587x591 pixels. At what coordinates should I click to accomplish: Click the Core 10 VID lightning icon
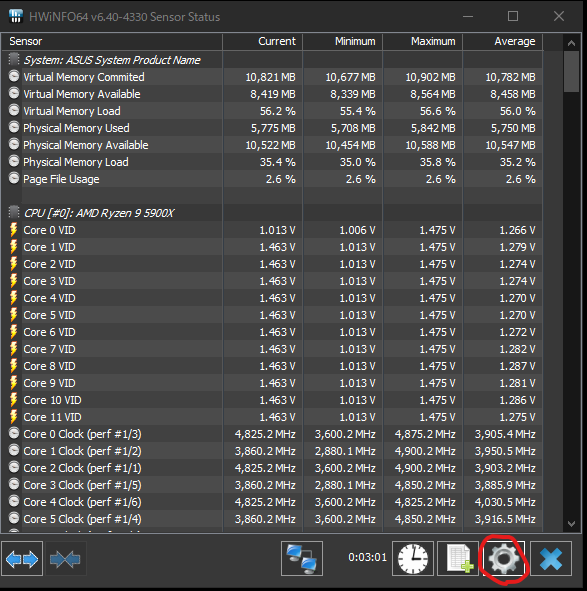coord(14,400)
